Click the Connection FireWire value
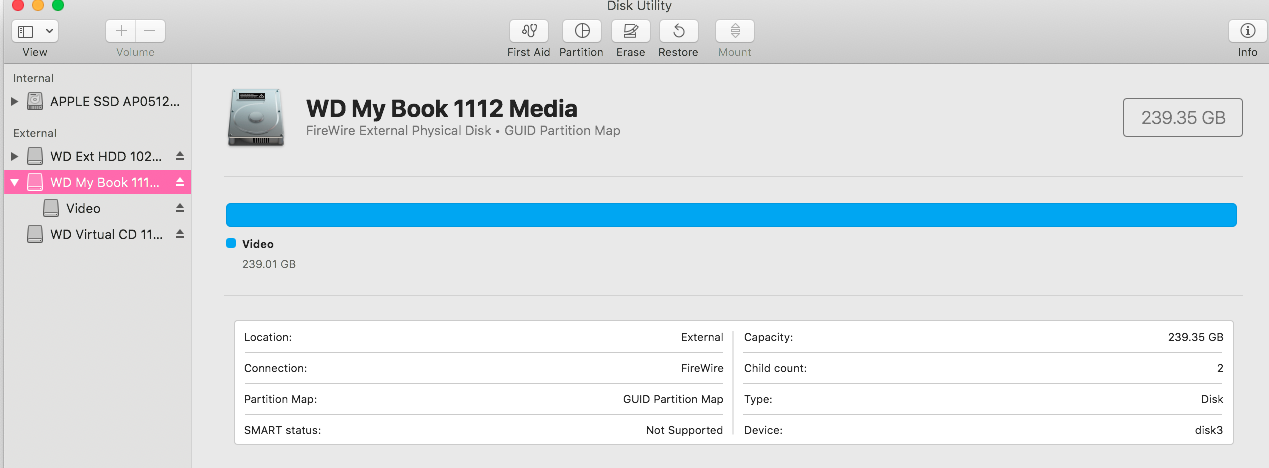The height and width of the screenshot is (468, 1269). [x=702, y=368]
